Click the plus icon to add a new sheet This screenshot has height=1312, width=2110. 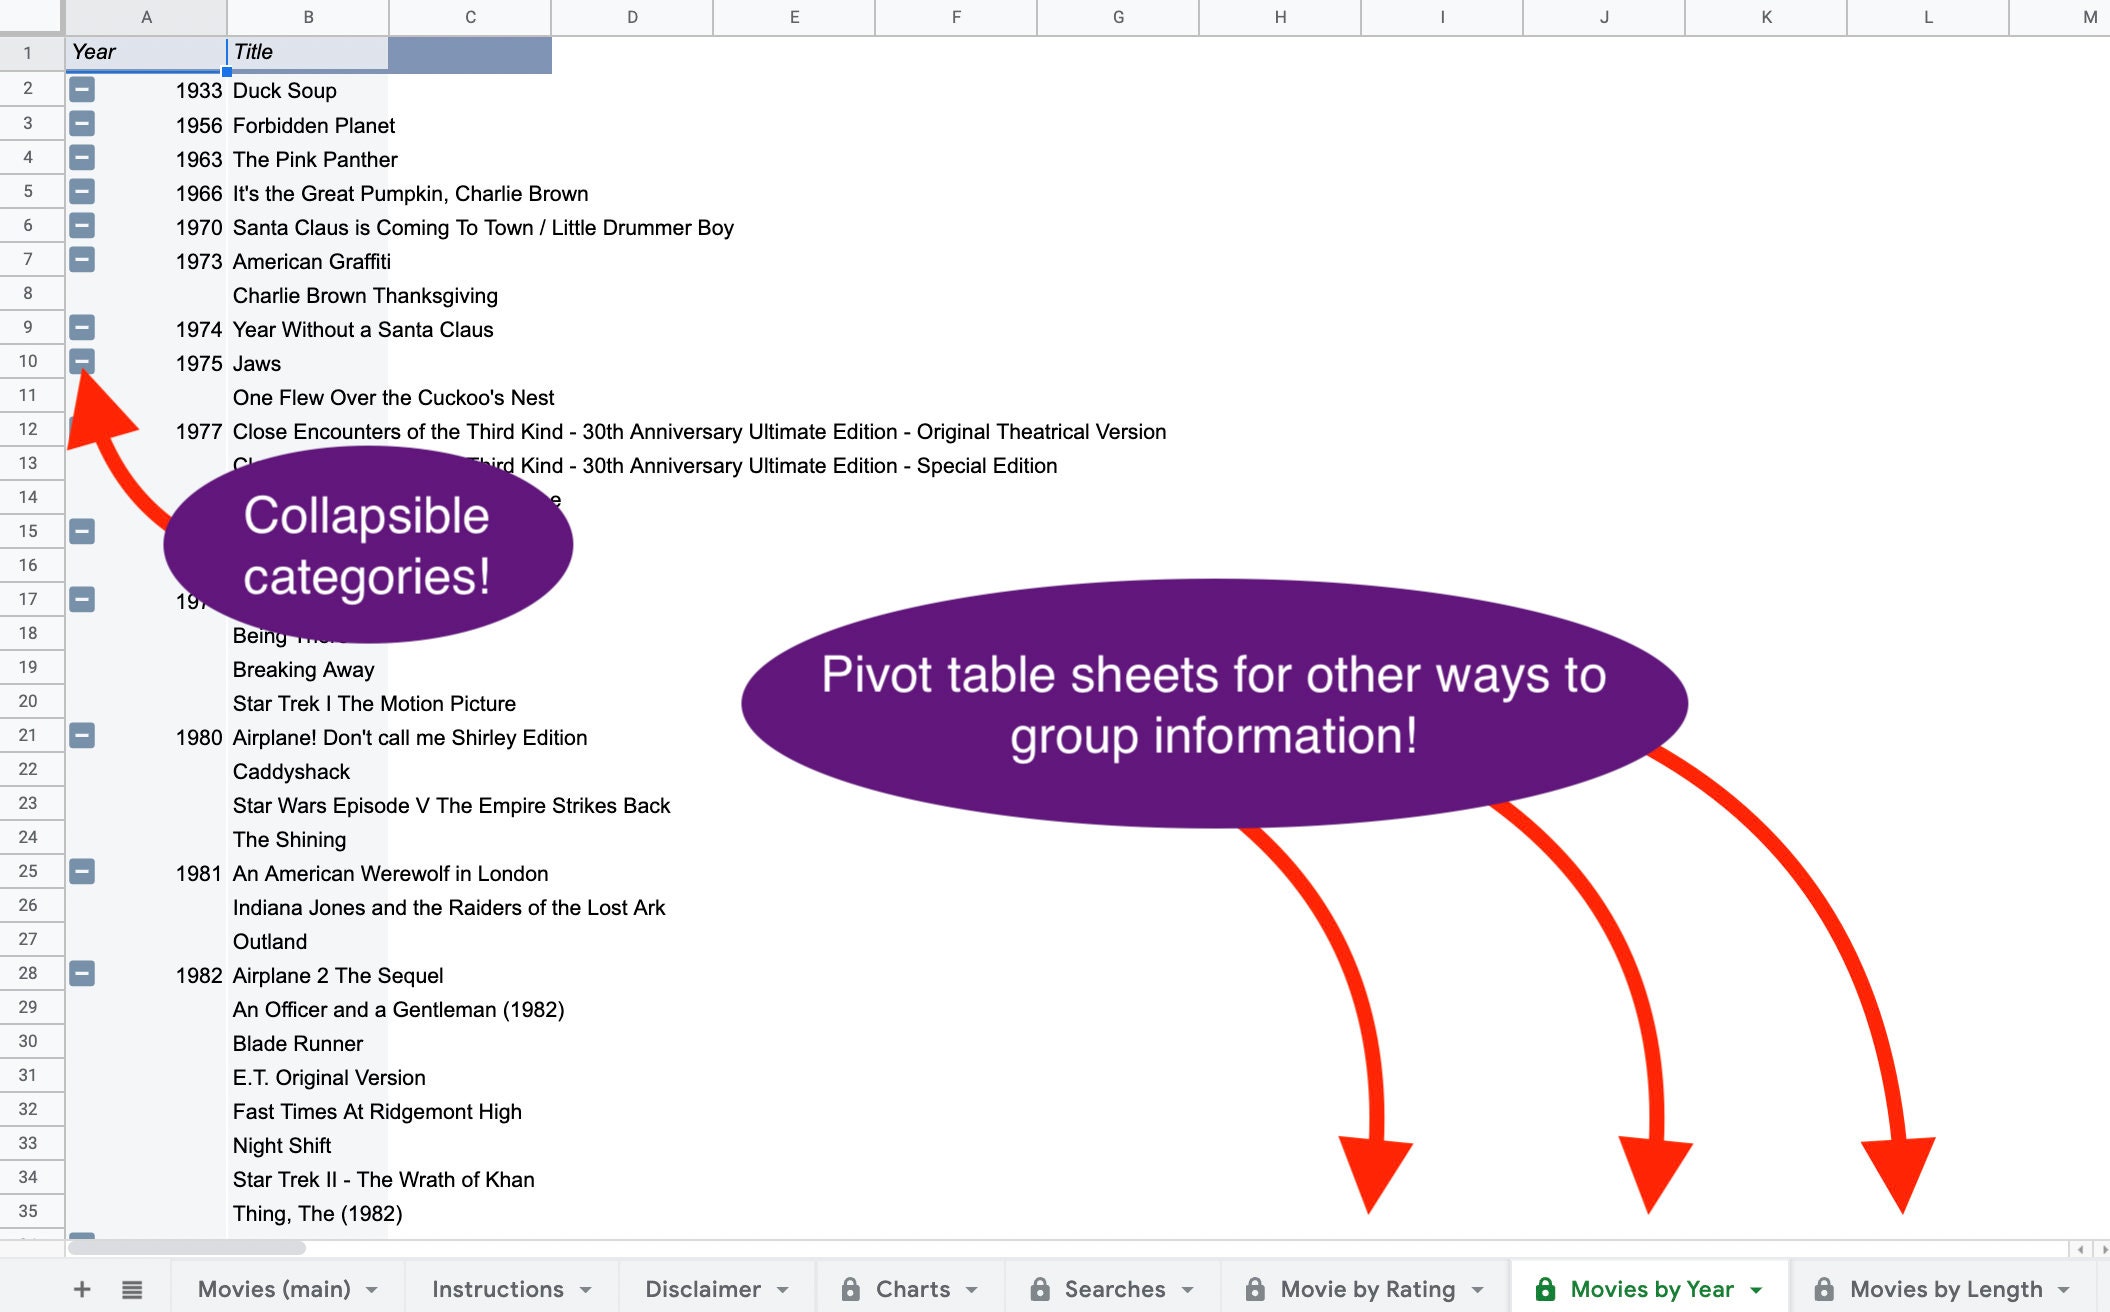tap(82, 1289)
